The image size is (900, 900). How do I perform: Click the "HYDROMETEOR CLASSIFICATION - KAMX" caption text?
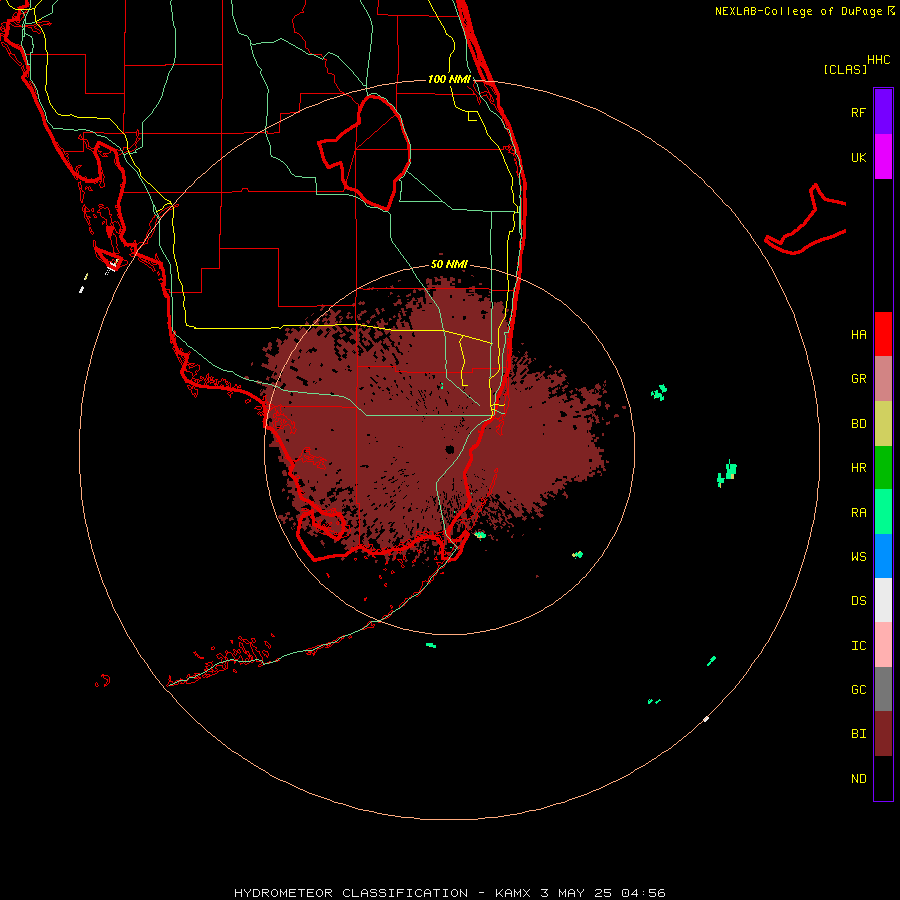tap(382, 893)
